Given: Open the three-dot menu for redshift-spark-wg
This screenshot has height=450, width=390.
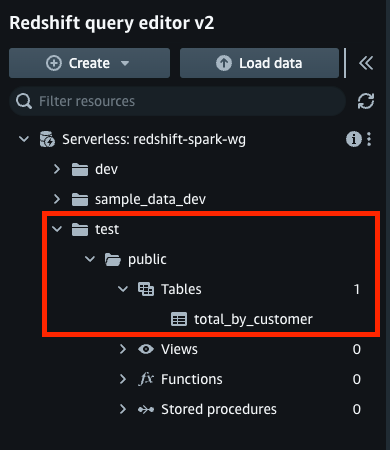Looking at the screenshot, I should coord(369,139).
